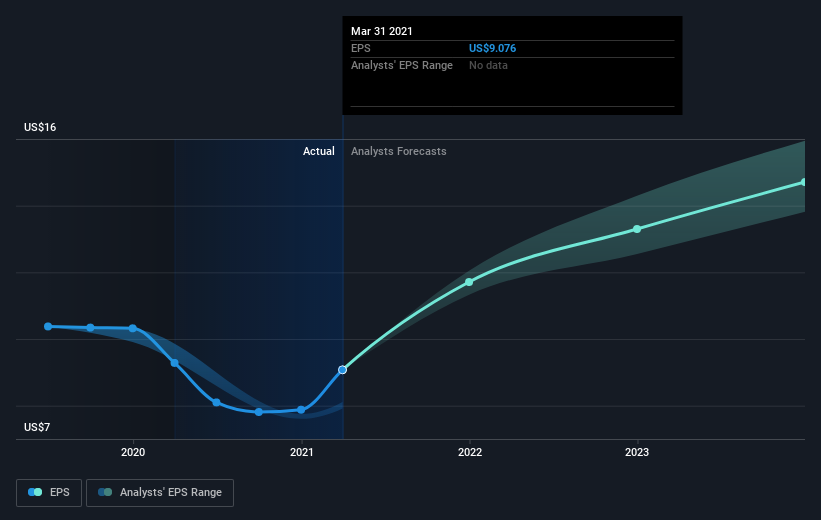Viewport: 821px width, 520px height.
Task: Click the first EPS data point in 2019
Action: tap(48, 327)
